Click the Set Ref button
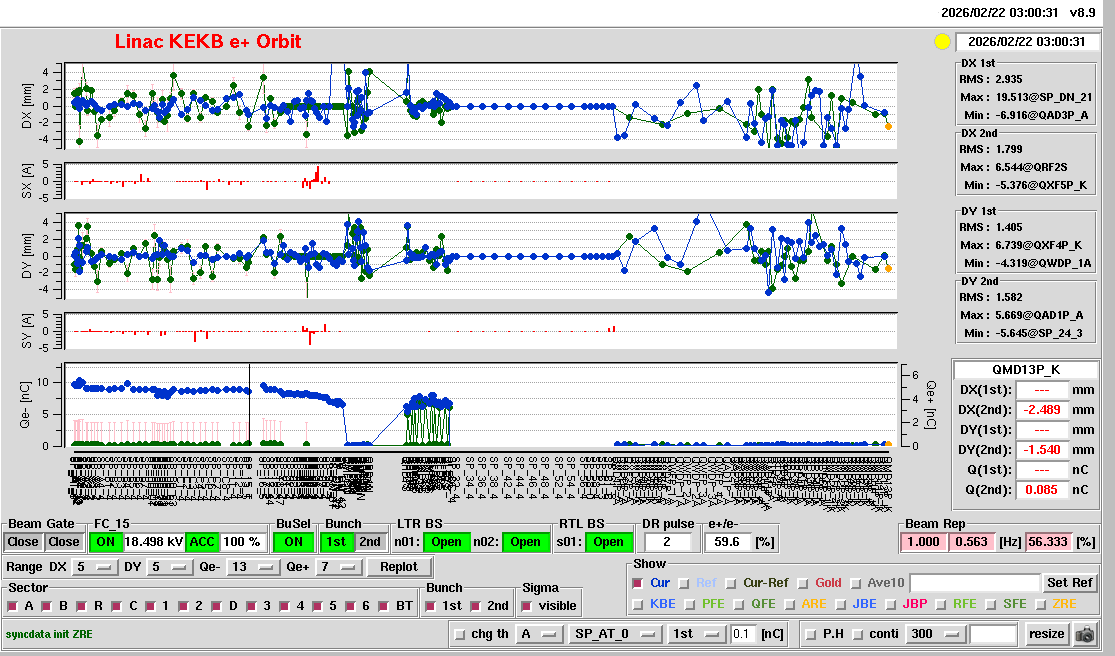The height and width of the screenshot is (656, 1115). pyautogui.click(x=1070, y=583)
